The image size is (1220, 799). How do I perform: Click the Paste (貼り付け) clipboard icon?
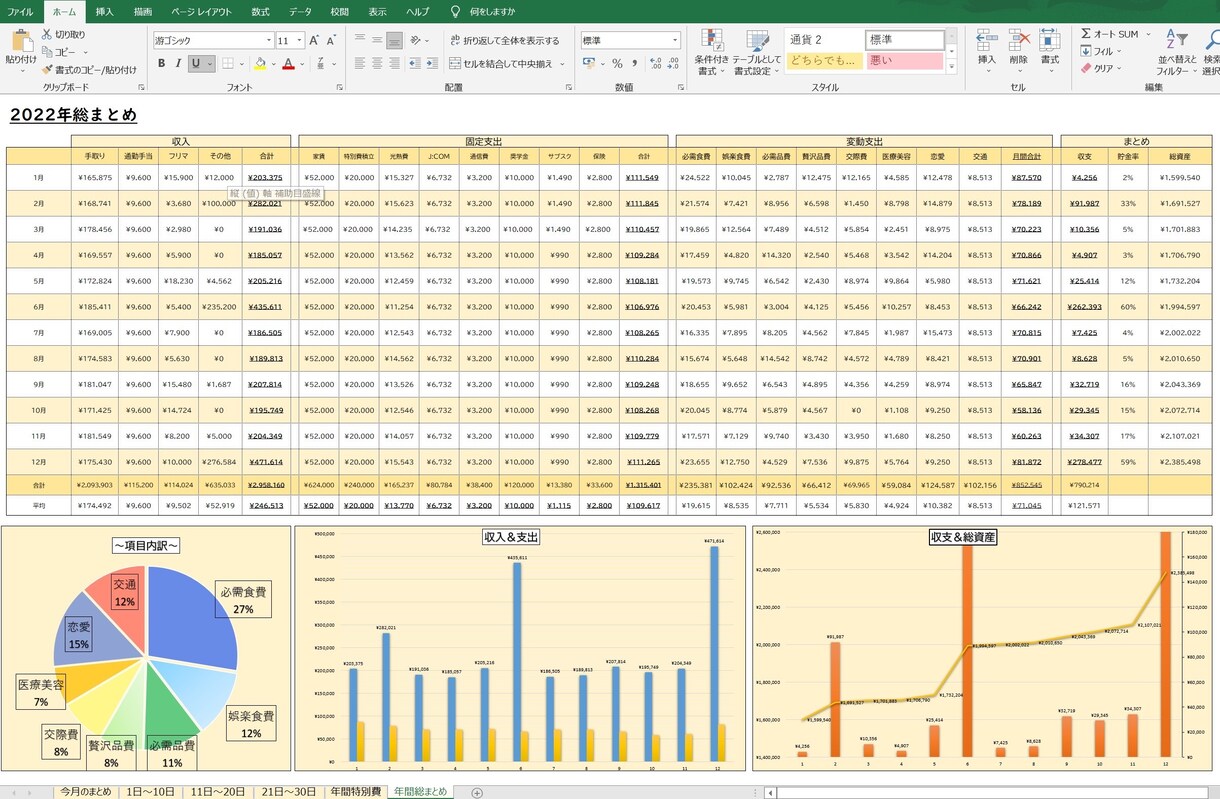pyautogui.click(x=21, y=42)
